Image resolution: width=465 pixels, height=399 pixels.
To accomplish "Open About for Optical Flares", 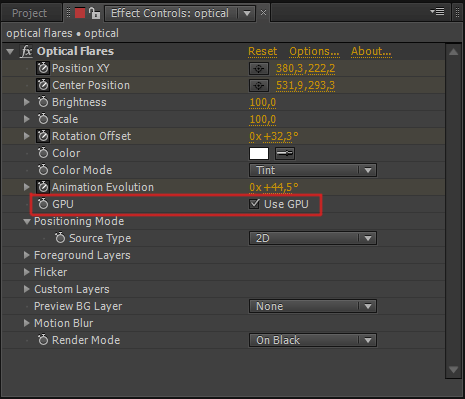I will click(x=371, y=51).
